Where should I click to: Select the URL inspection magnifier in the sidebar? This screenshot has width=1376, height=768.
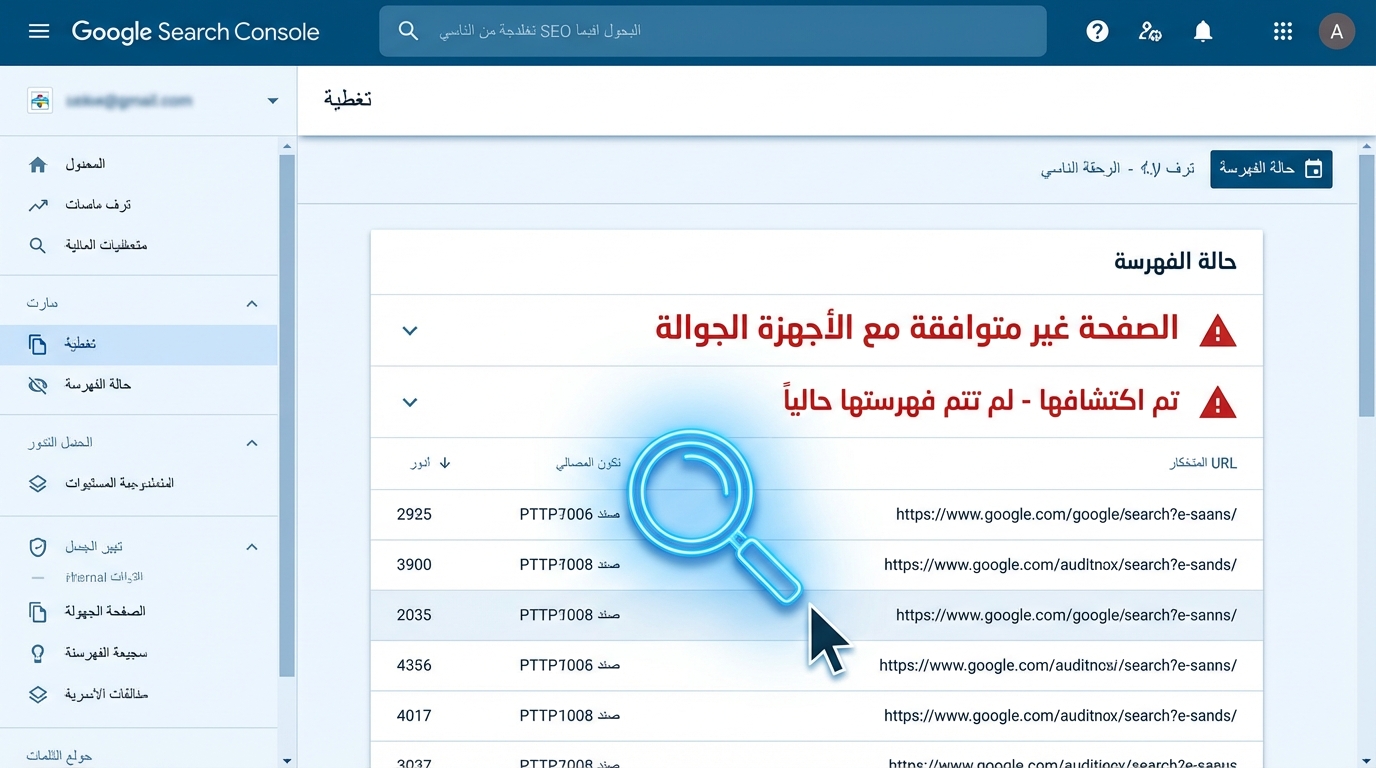pos(39,245)
